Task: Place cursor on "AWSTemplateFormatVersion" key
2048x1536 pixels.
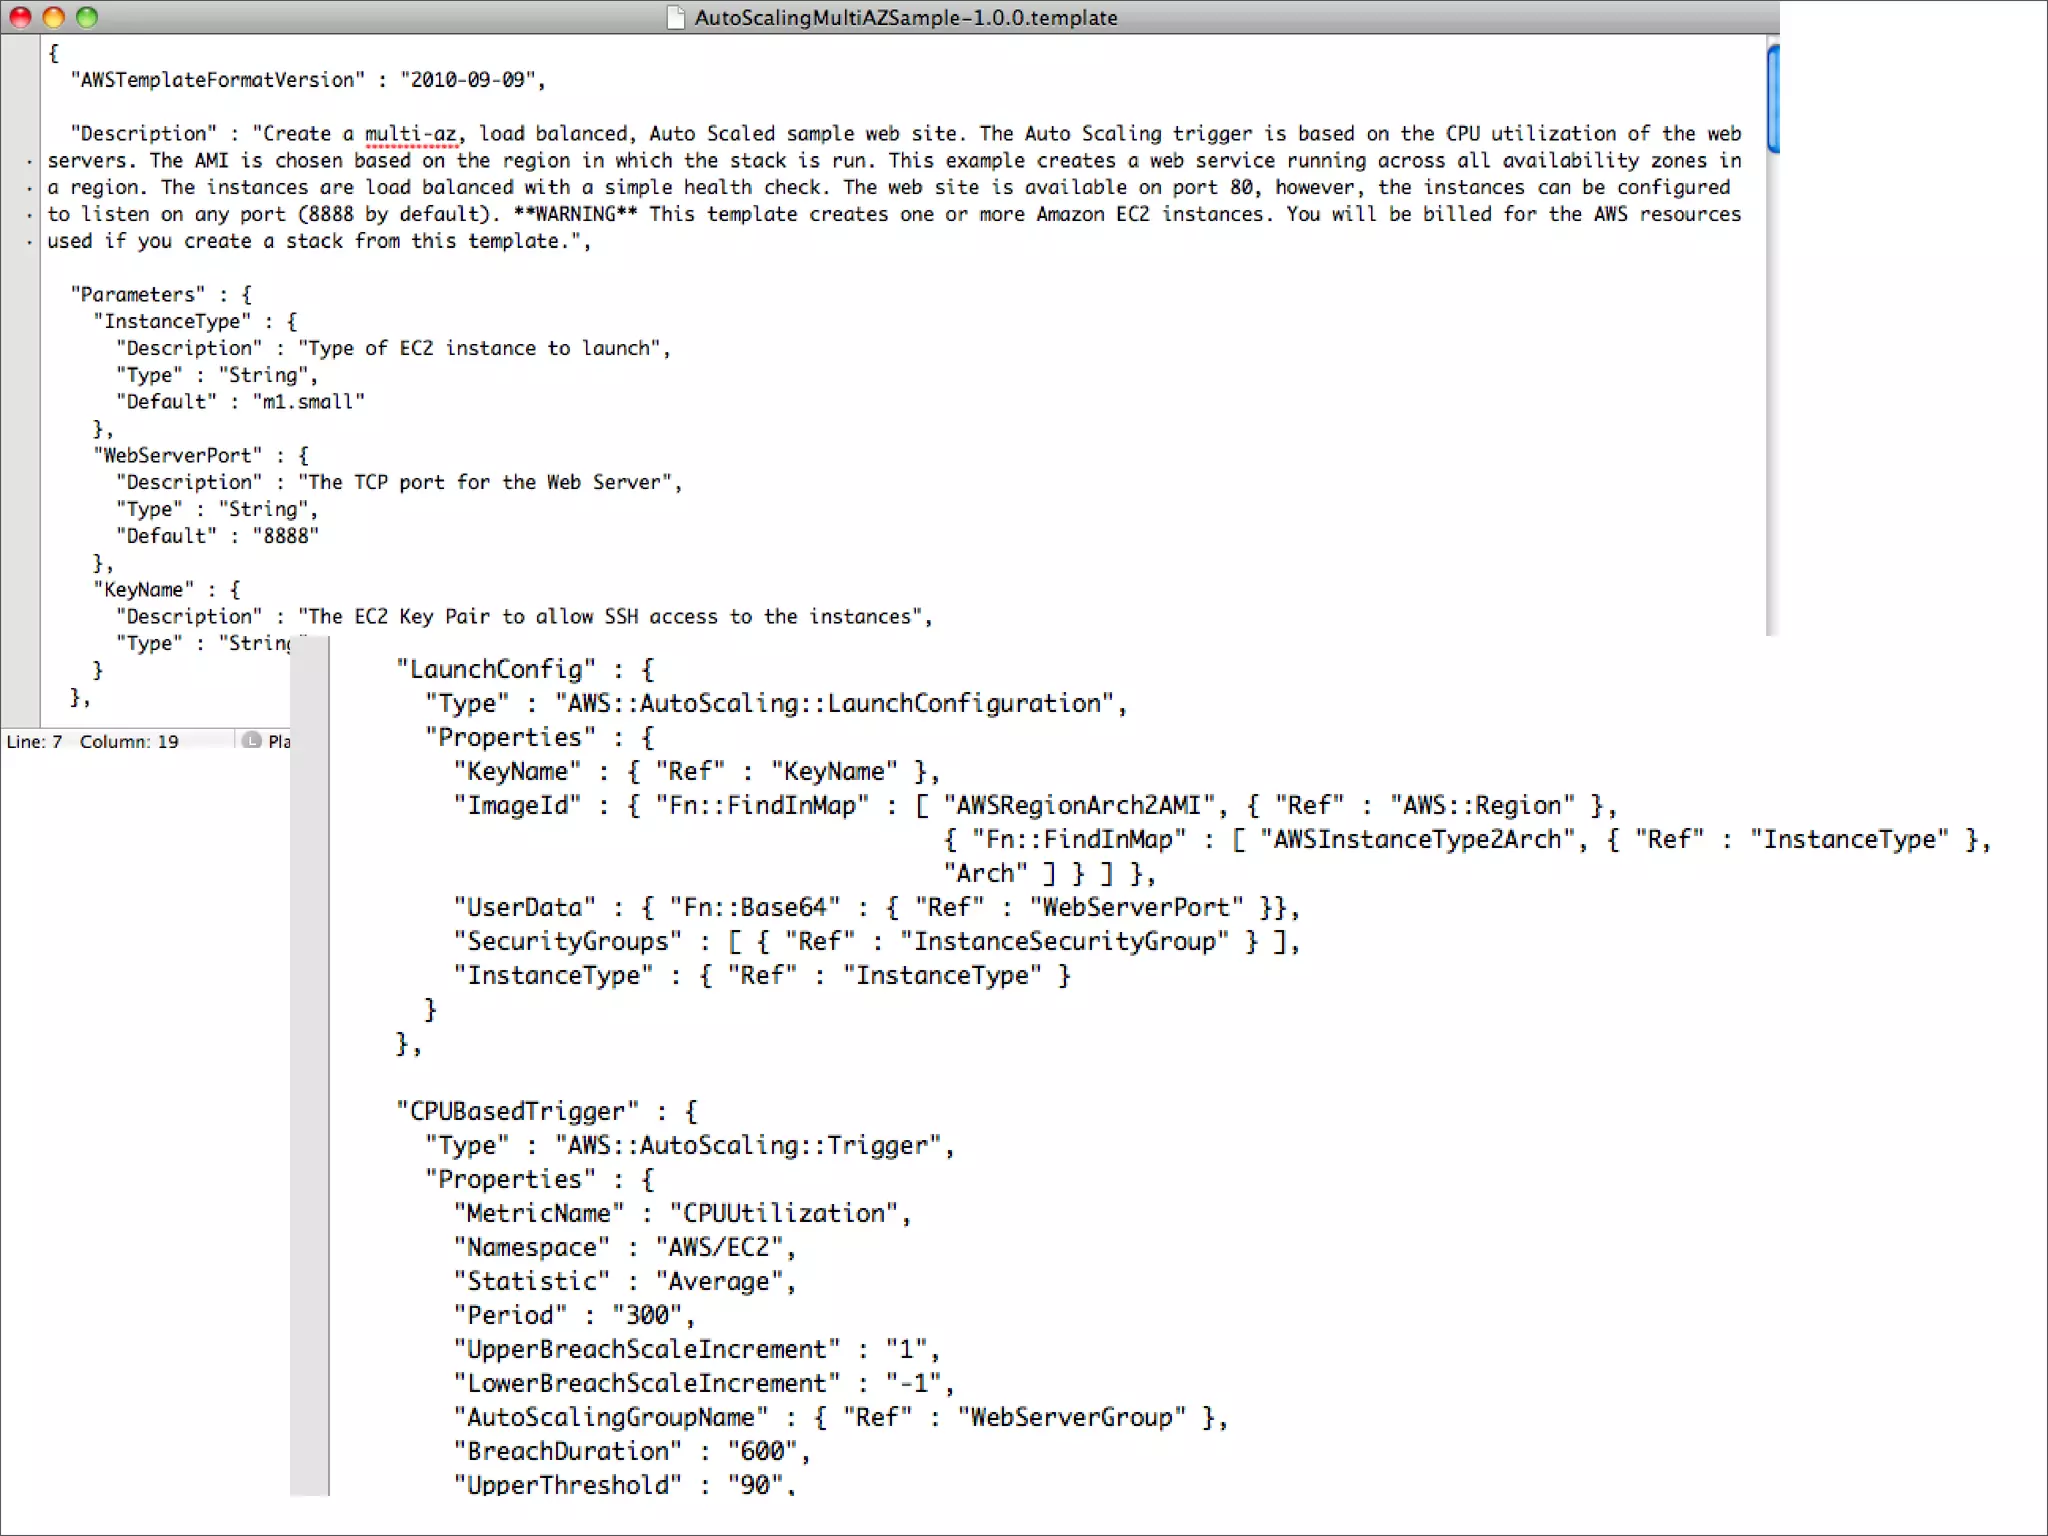Action: pyautogui.click(x=217, y=80)
